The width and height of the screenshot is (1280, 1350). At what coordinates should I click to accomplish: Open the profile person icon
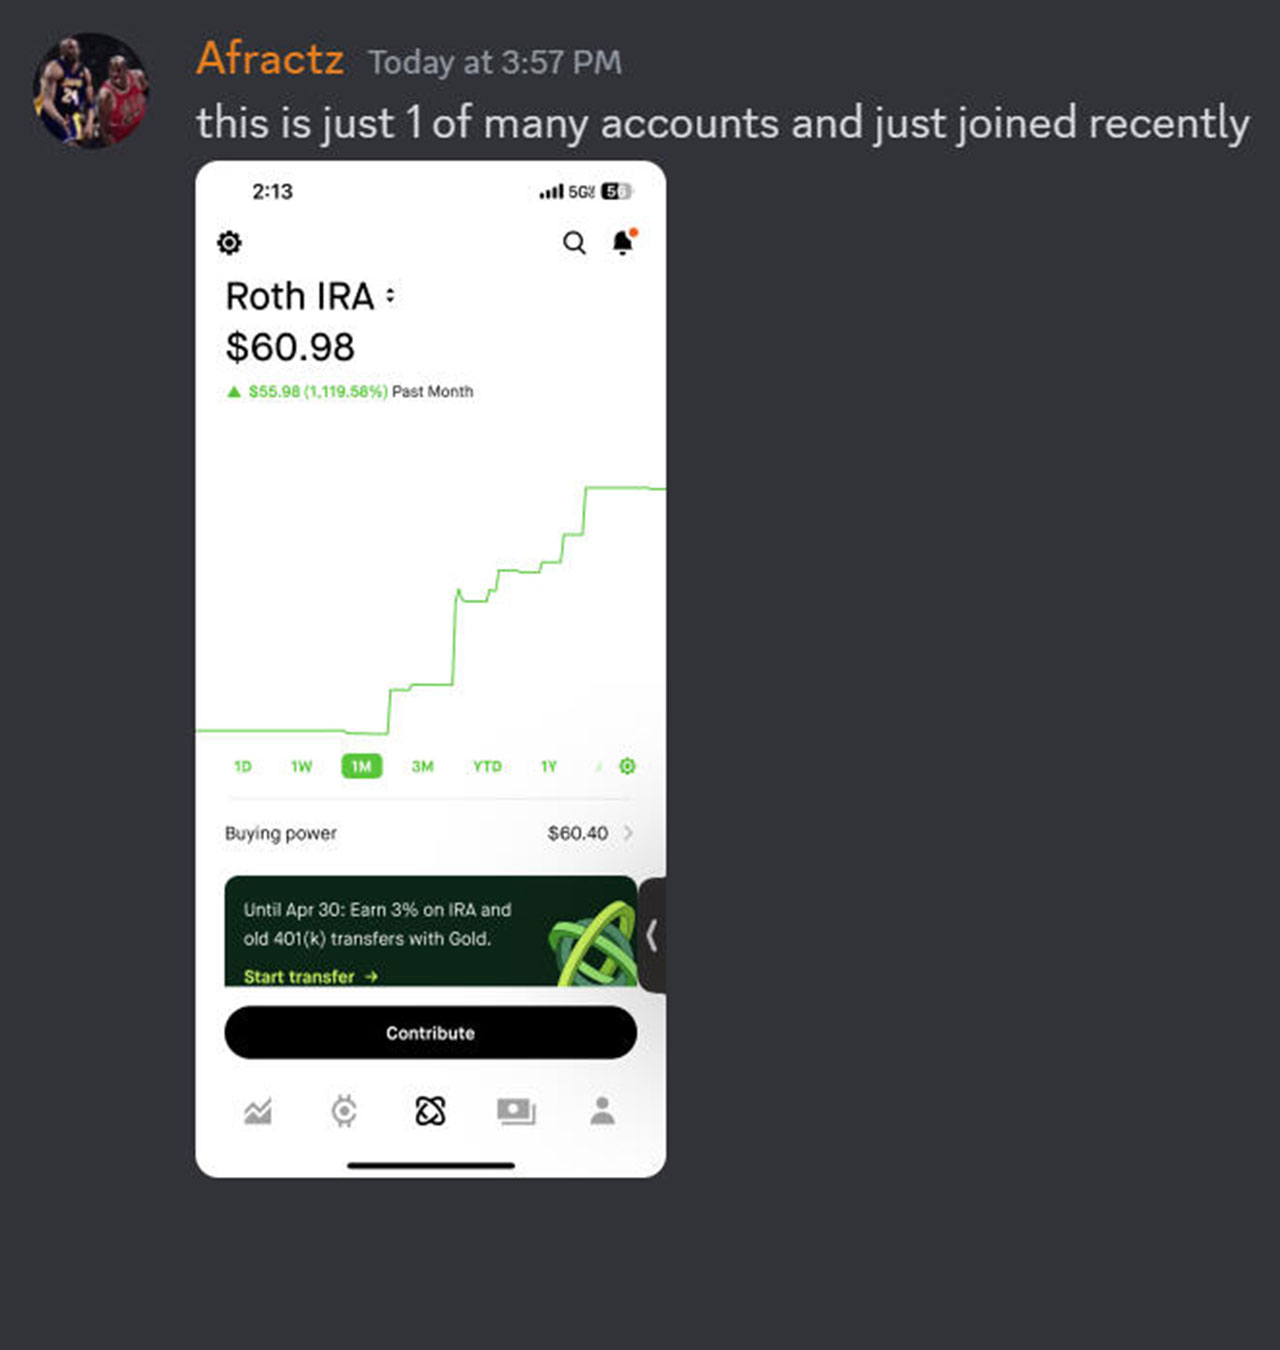tap(602, 1110)
